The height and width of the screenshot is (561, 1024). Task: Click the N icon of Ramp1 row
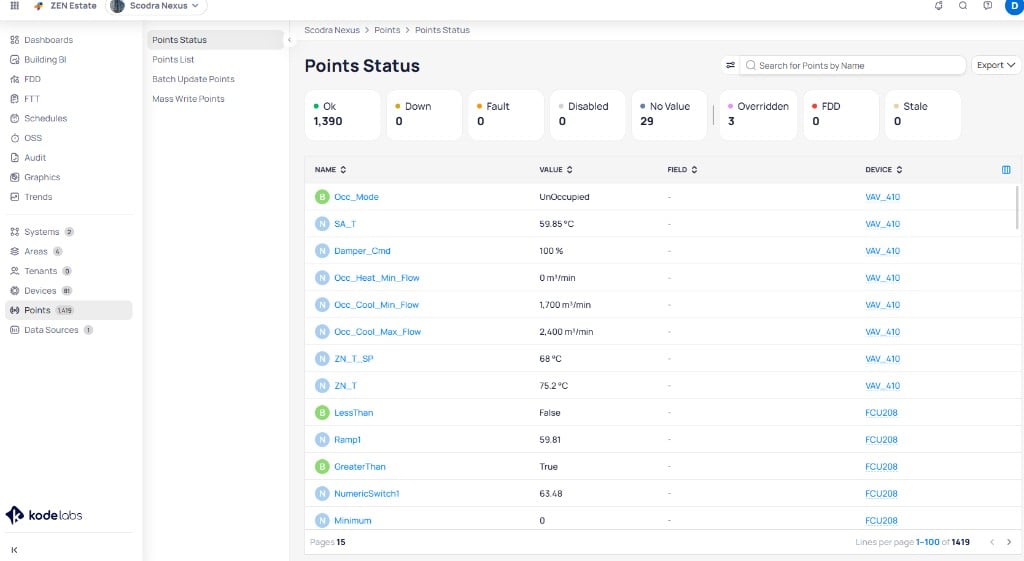click(322, 440)
